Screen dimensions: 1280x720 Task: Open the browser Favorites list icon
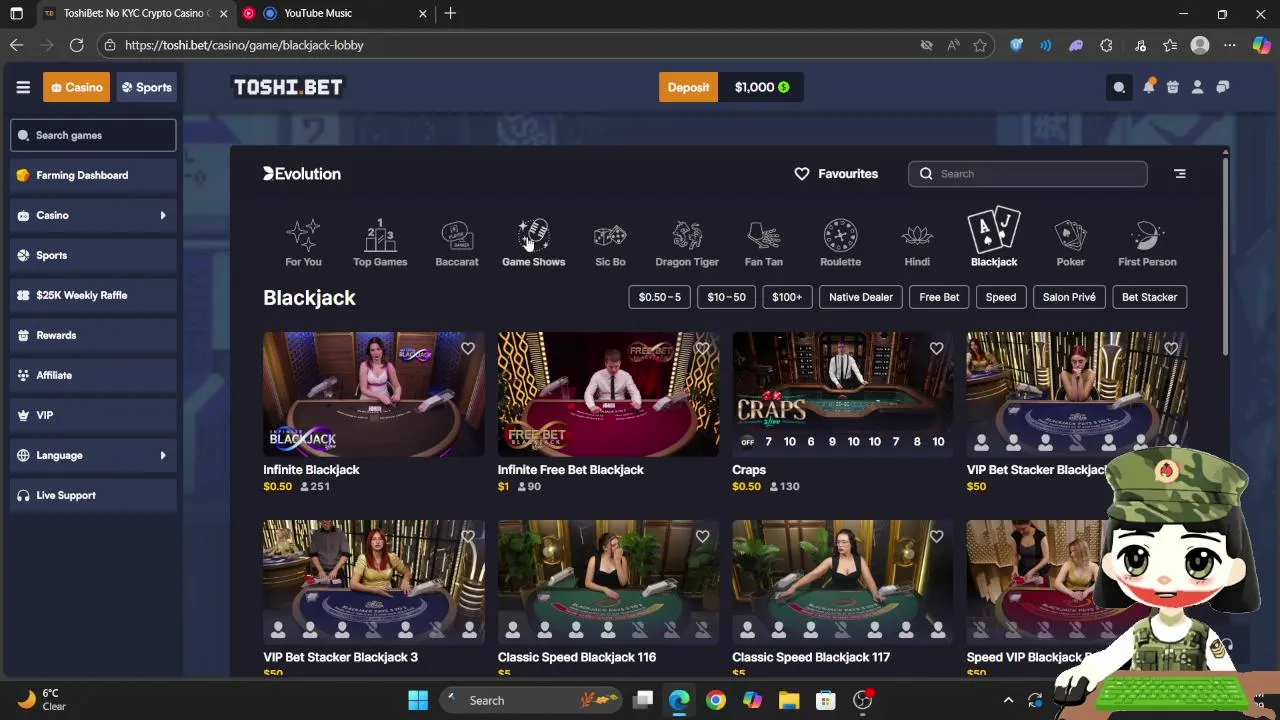pyautogui.click(x=1170, y=45)
